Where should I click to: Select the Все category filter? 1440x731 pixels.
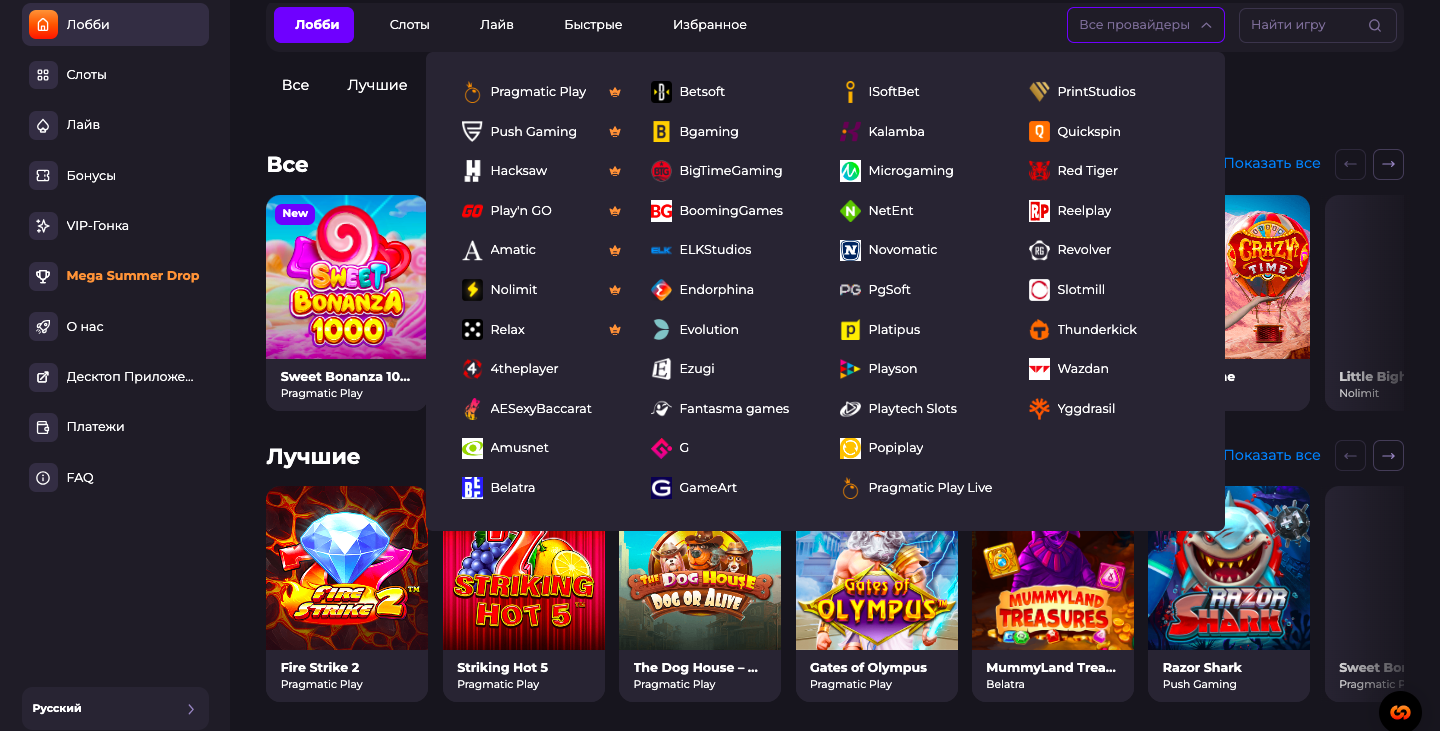pos(295,85)
